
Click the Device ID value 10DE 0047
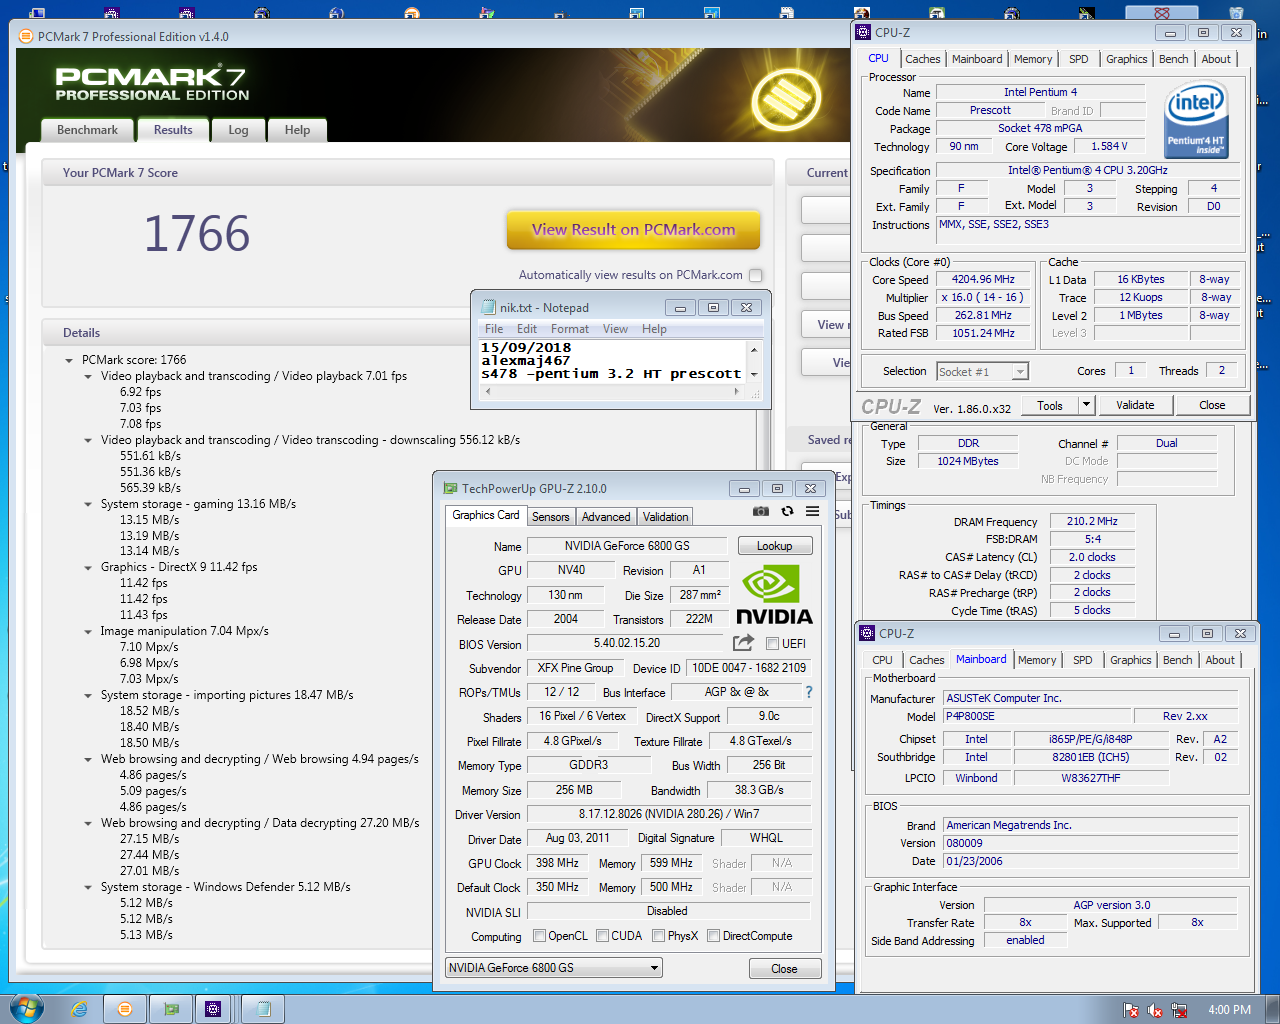[x=749, y=668]
